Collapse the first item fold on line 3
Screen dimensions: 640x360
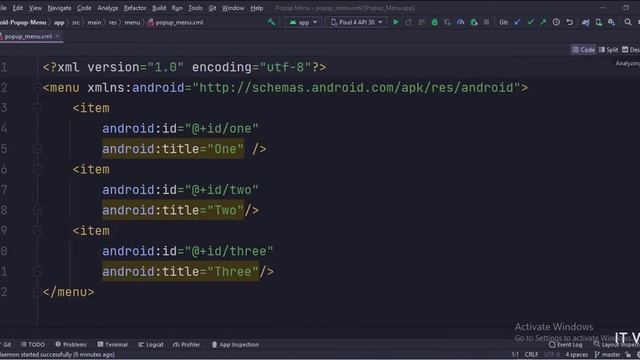click(37, 108)
